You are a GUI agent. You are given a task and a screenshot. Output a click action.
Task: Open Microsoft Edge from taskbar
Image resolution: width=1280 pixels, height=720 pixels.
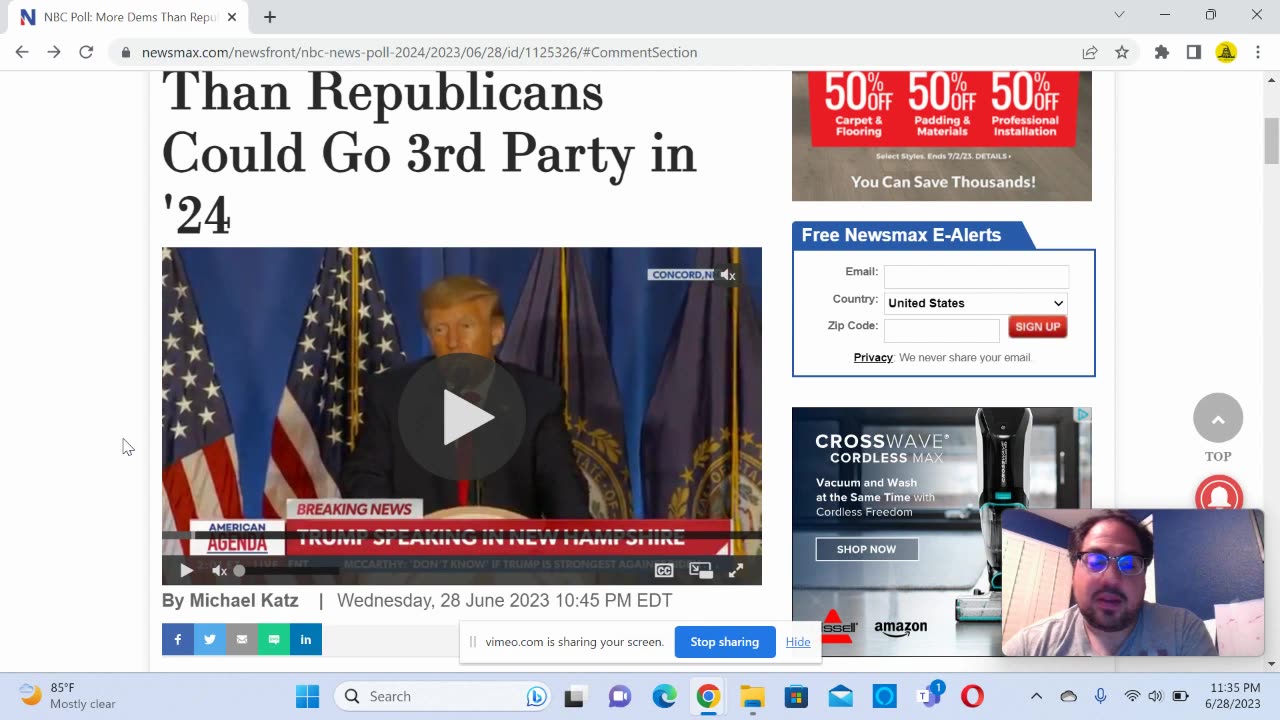point(664,696)
